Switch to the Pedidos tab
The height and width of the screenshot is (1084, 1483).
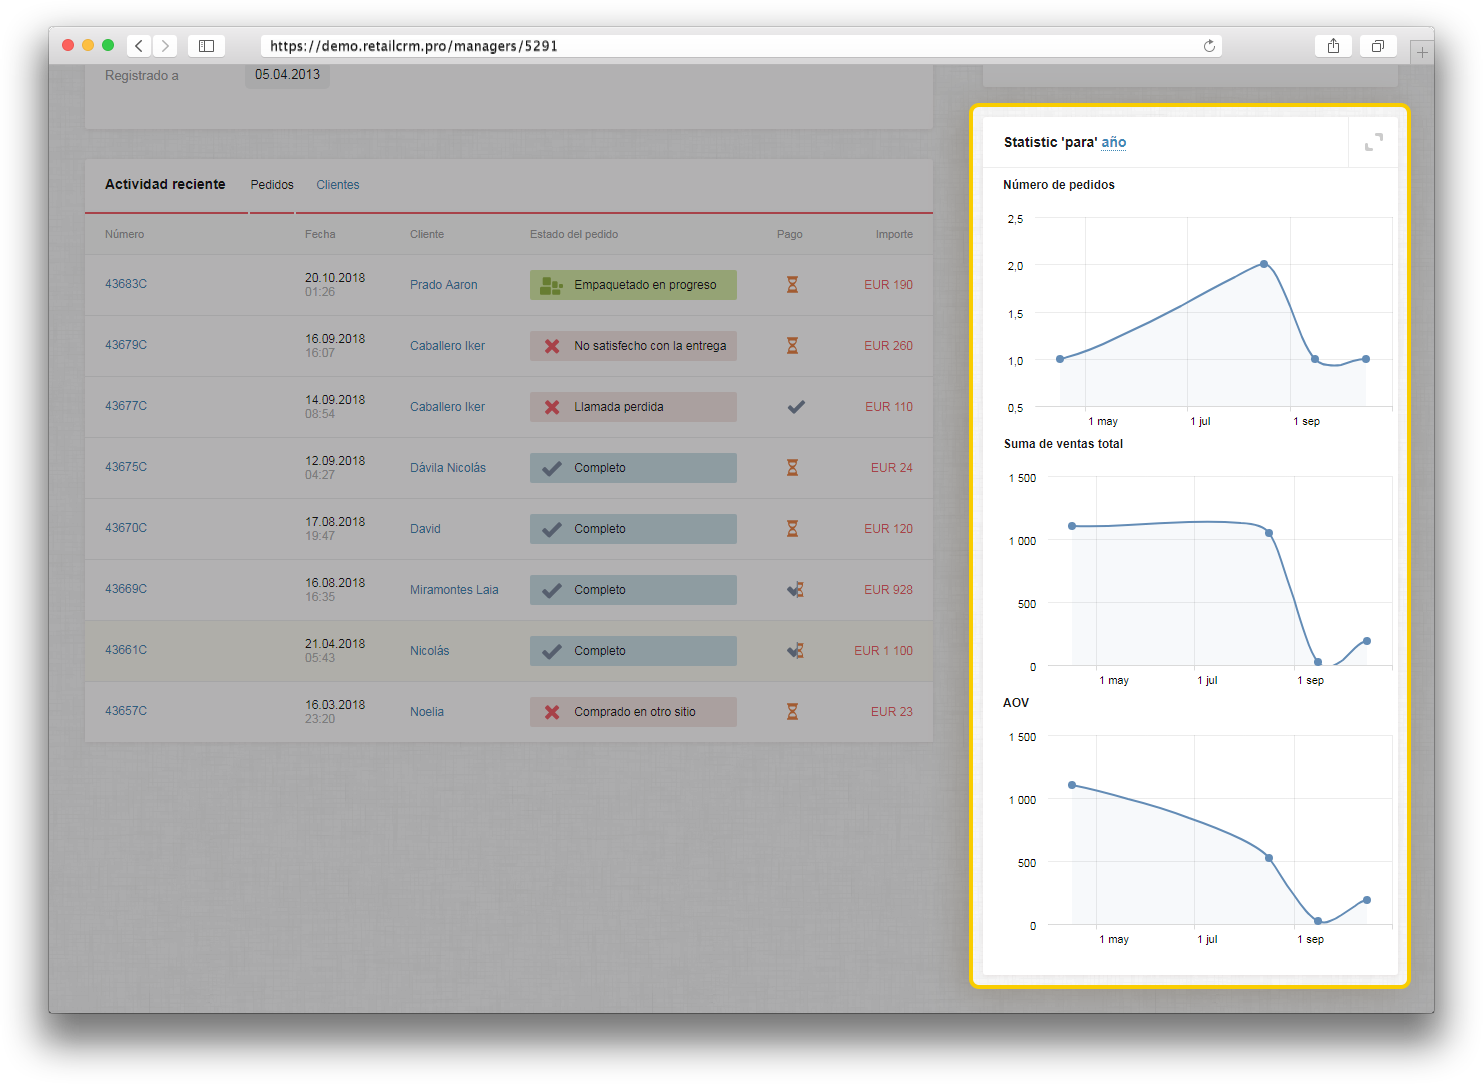tap(272, 185)
